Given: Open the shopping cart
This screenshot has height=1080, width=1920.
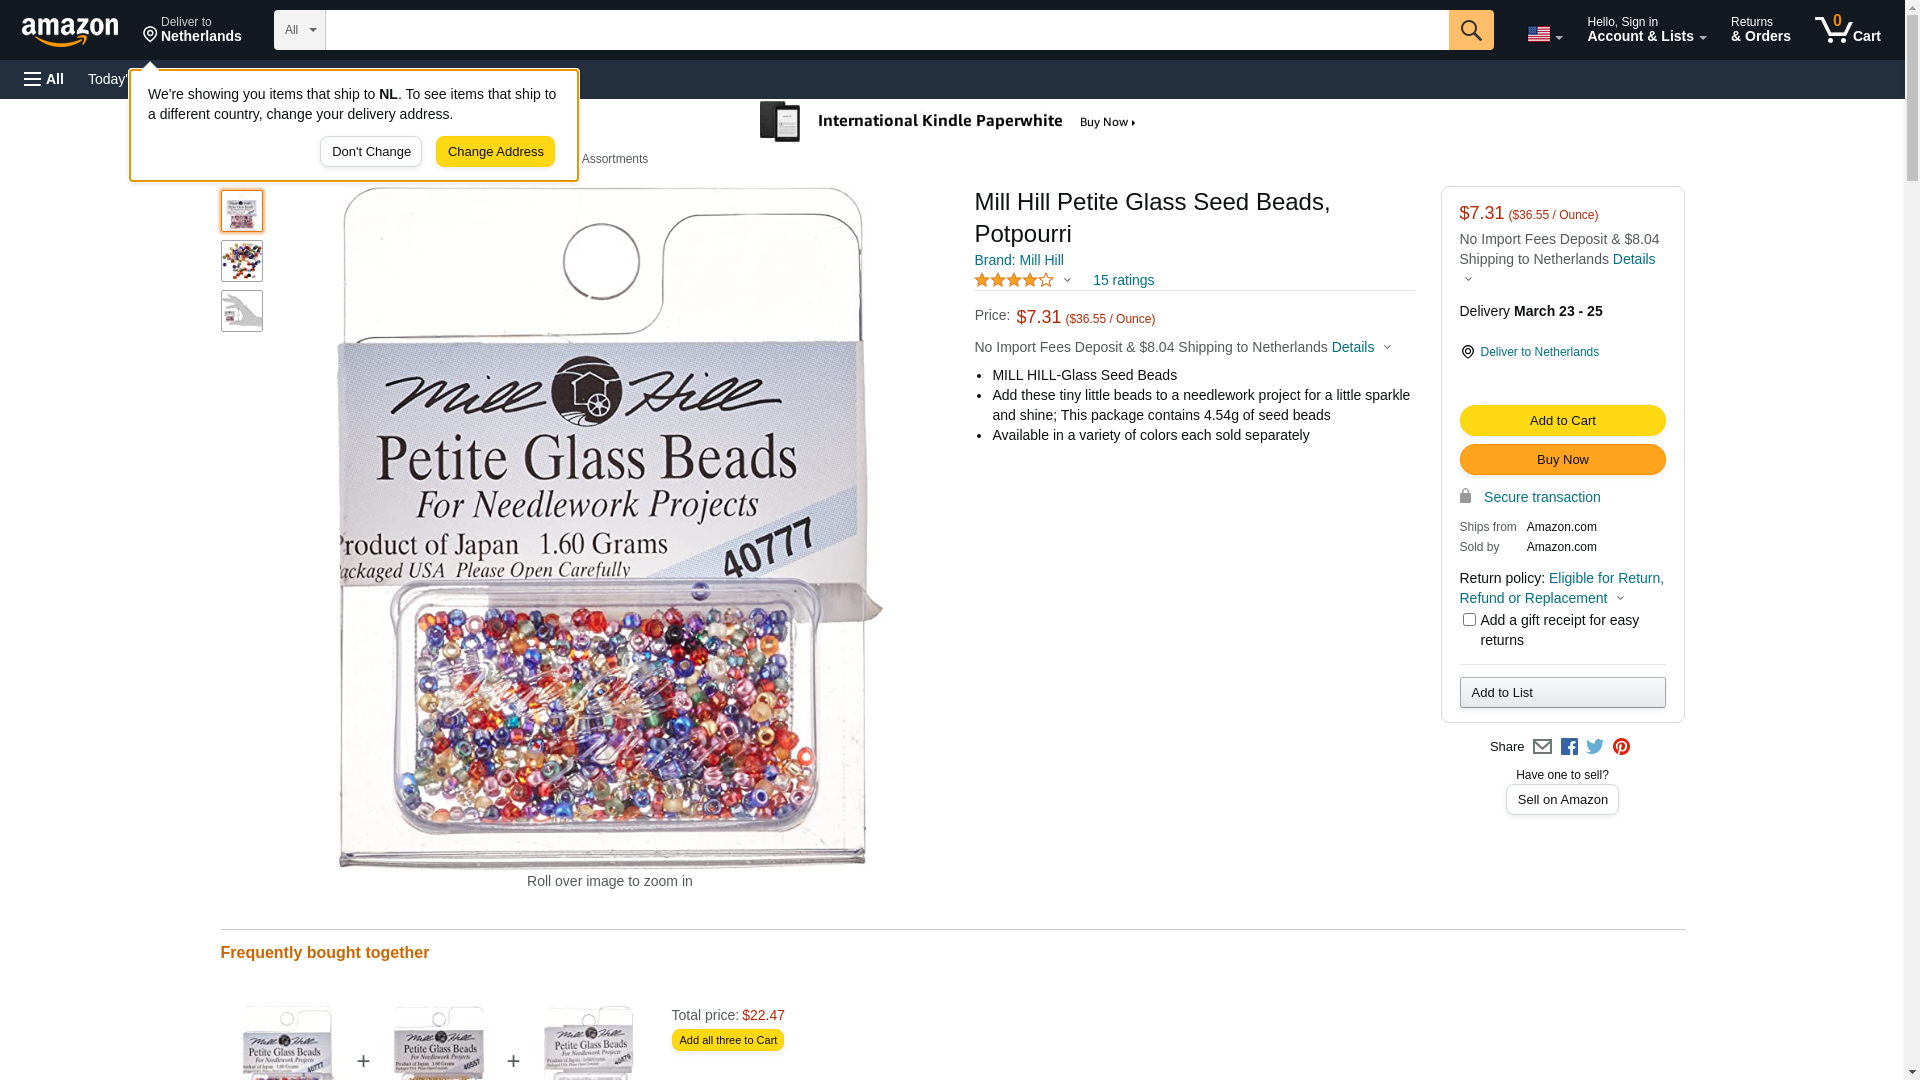Looking at the screenshot, I should tap(1847, 30).
